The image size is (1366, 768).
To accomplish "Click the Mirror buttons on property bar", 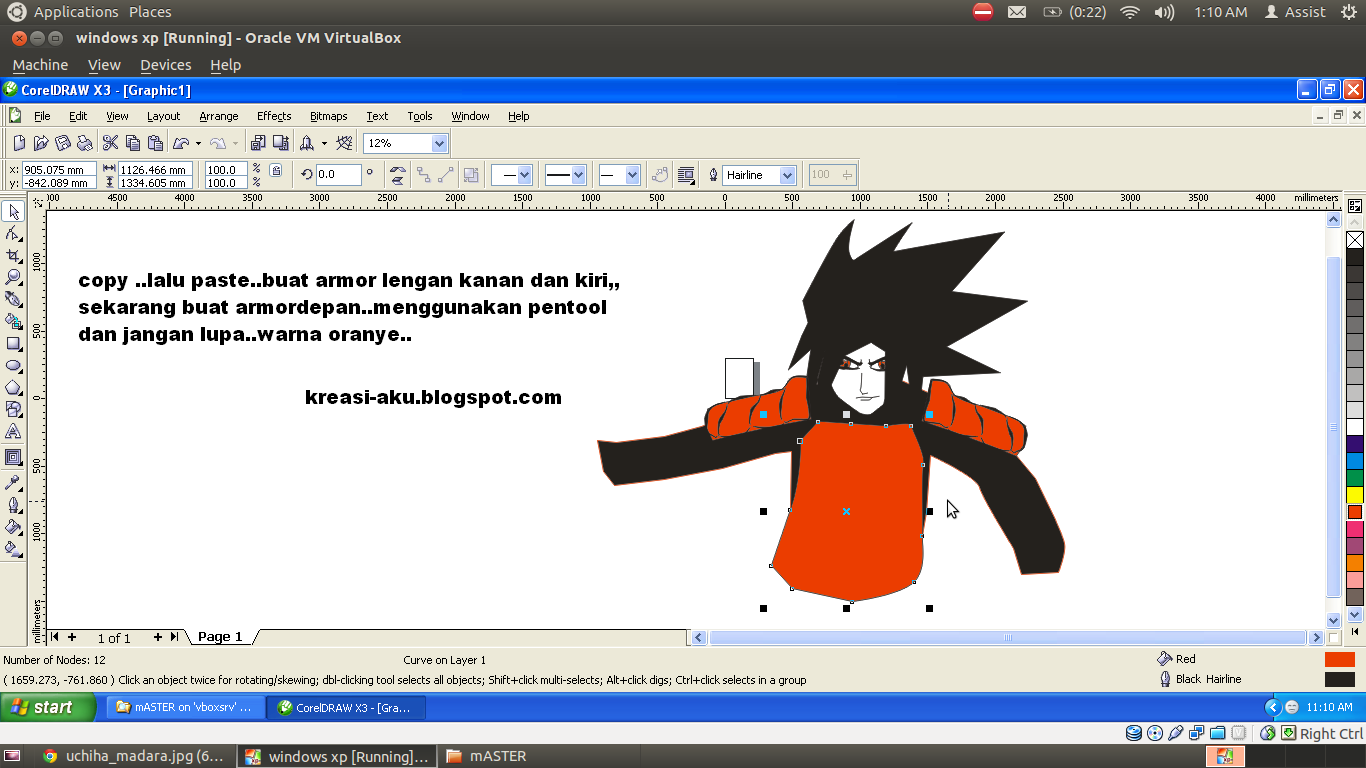I will pyautogui.click(x=397, y=175).
